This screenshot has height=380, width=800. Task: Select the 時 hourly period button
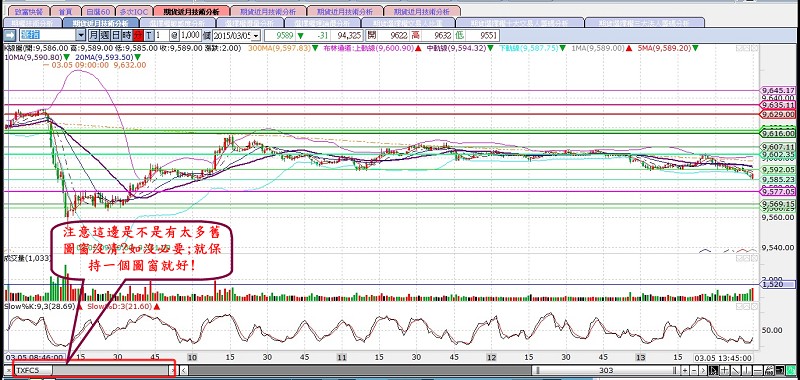tap(127, 35)
